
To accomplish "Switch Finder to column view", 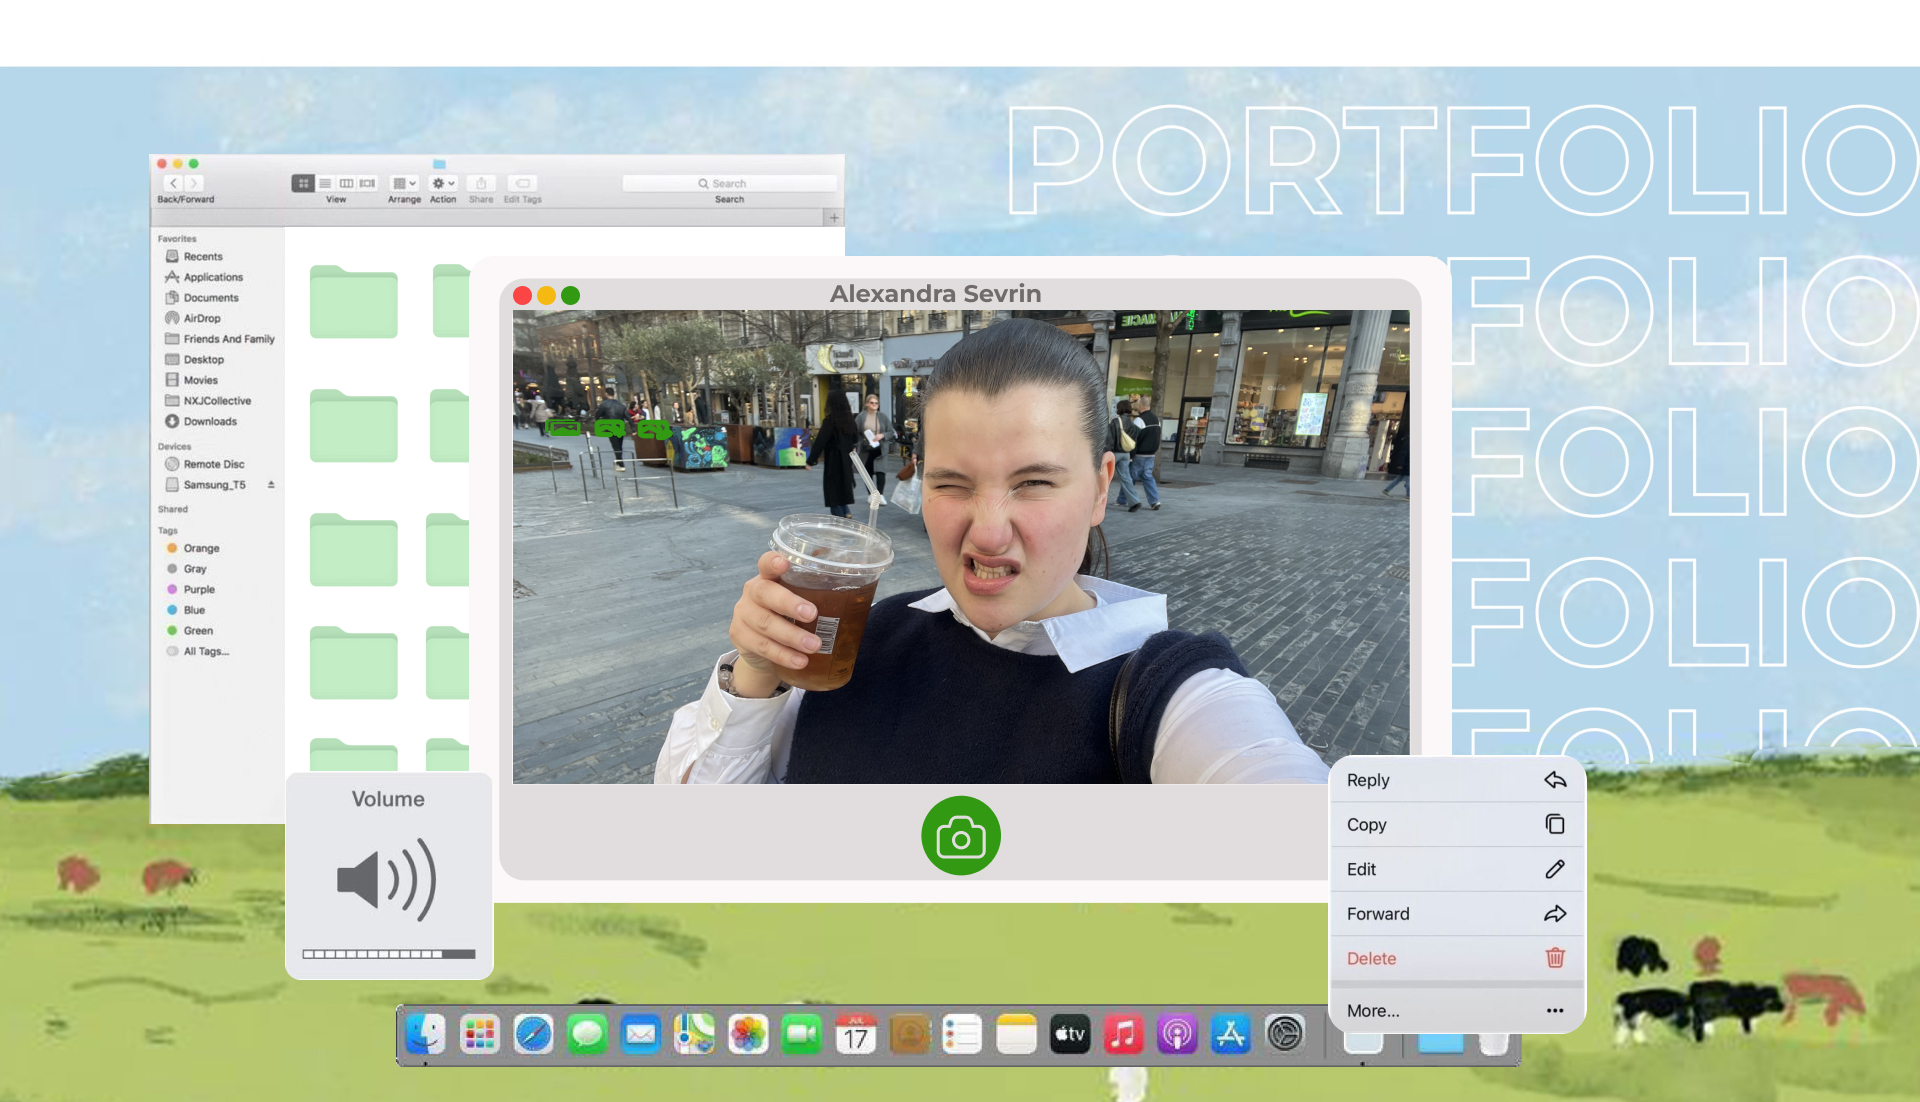I will [x=346, y=183].
